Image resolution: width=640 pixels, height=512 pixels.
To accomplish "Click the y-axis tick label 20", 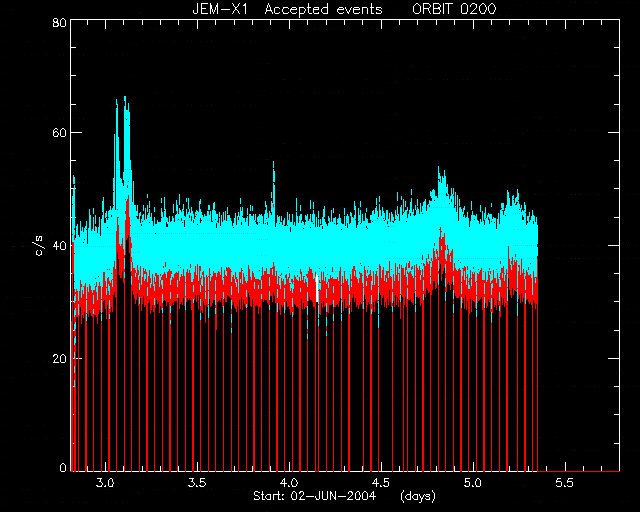I will (59, 358).
